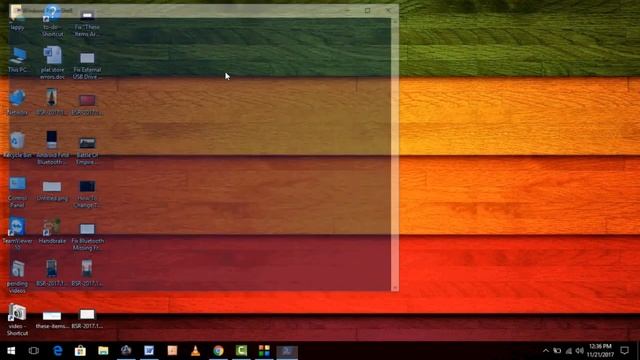The width and height of the screenshot is (640, 360).
Task: Open the pending videos folder icon
Action: [x=17, y=277]
